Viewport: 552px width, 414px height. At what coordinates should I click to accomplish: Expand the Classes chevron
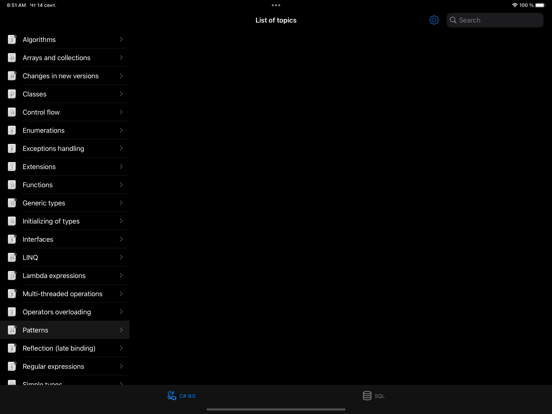tap(121, 94)
